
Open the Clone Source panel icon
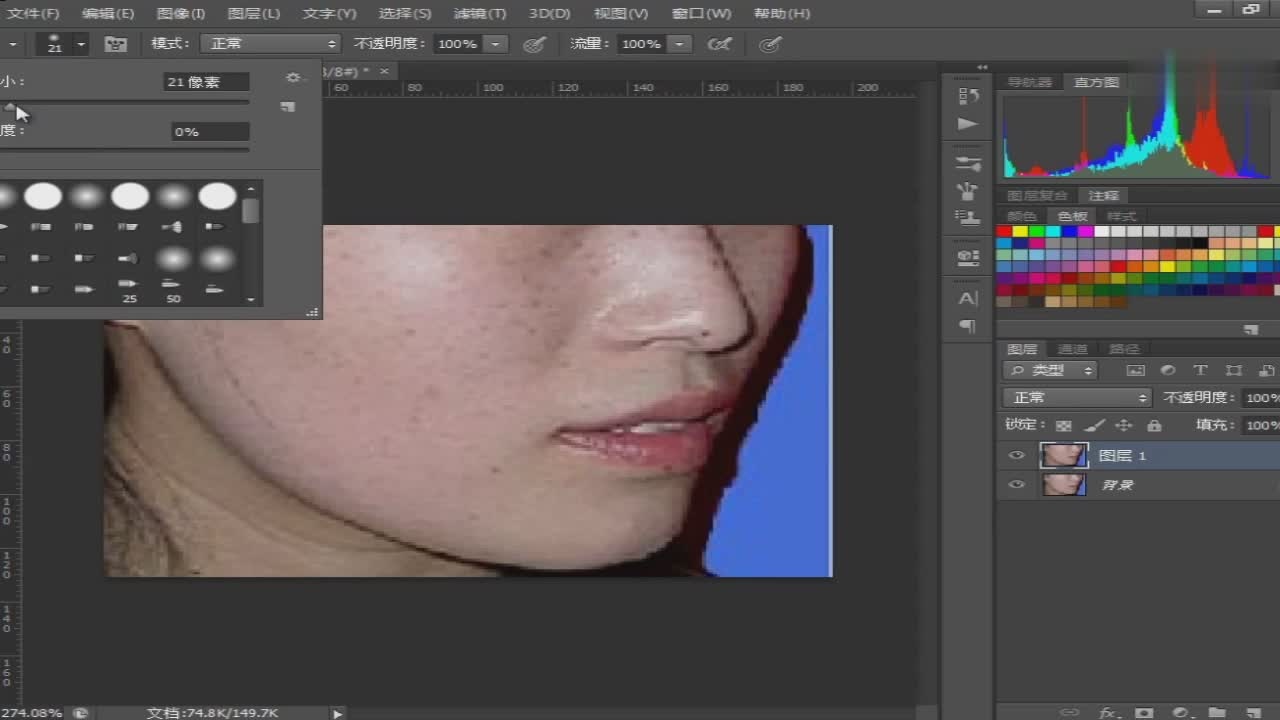click(x=968, y=217)
